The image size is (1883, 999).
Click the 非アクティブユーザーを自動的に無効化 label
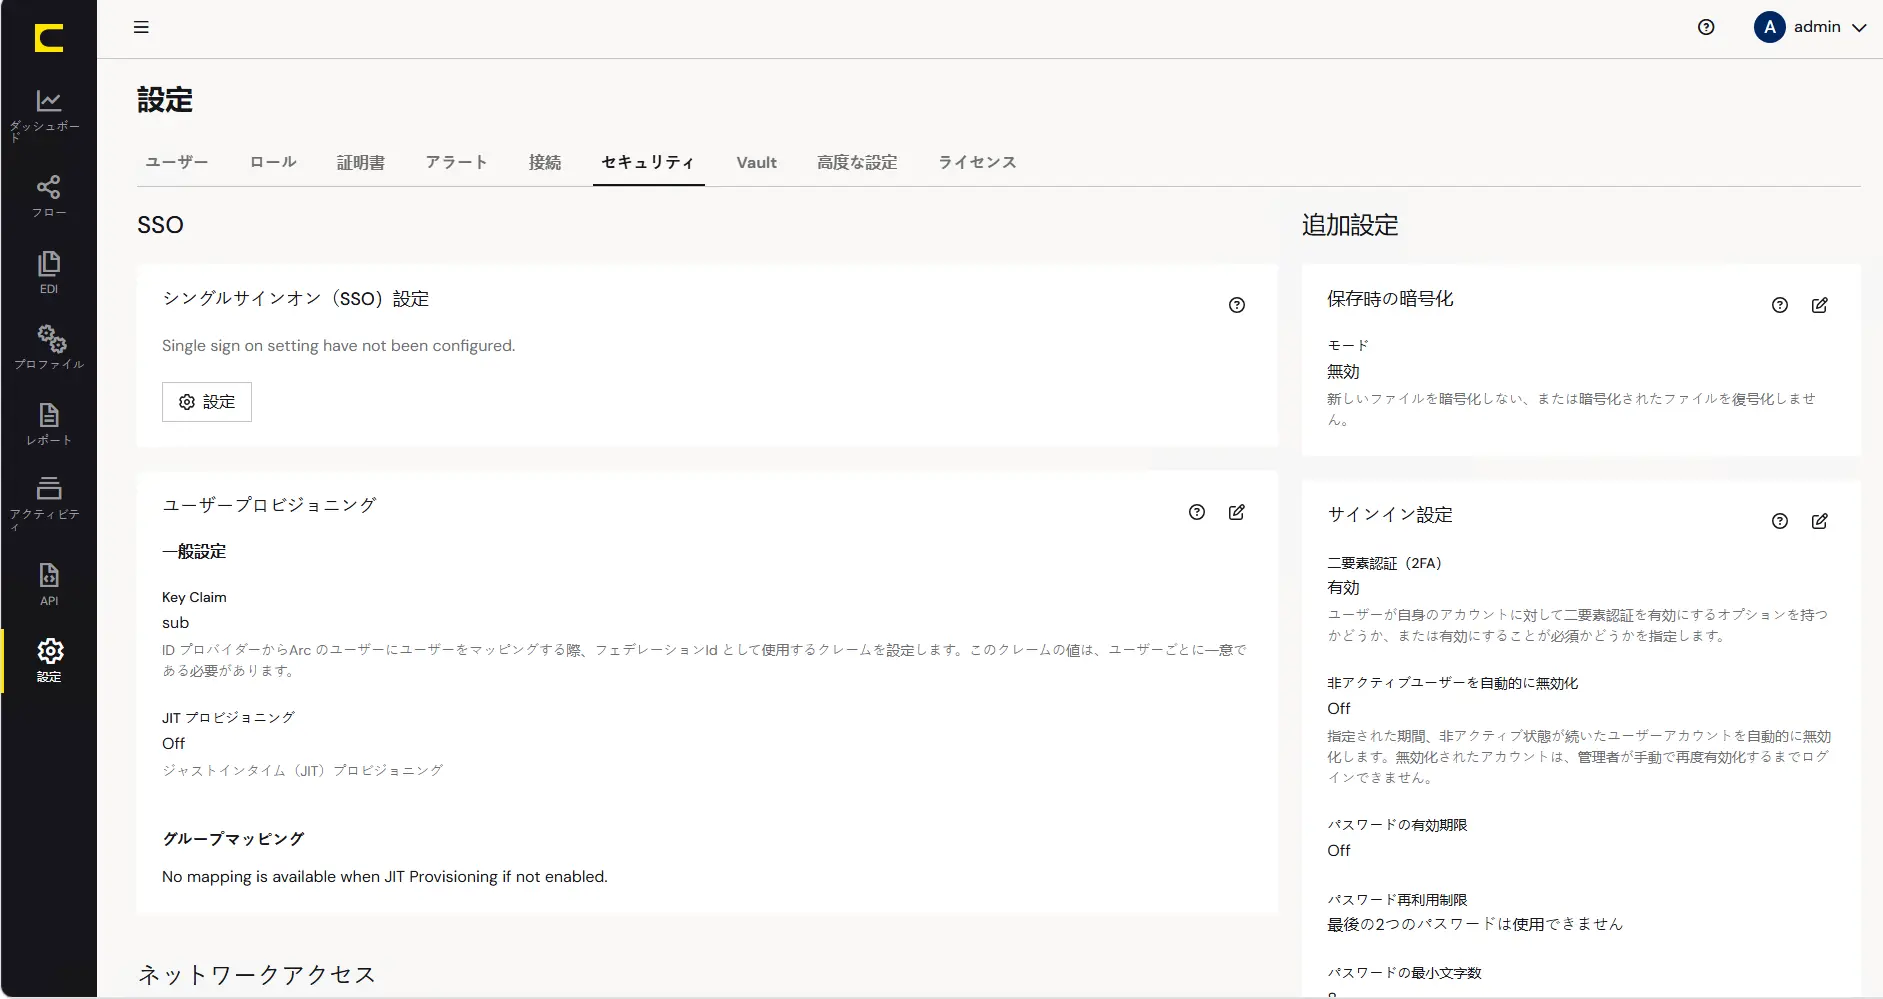coord(1452,683)
